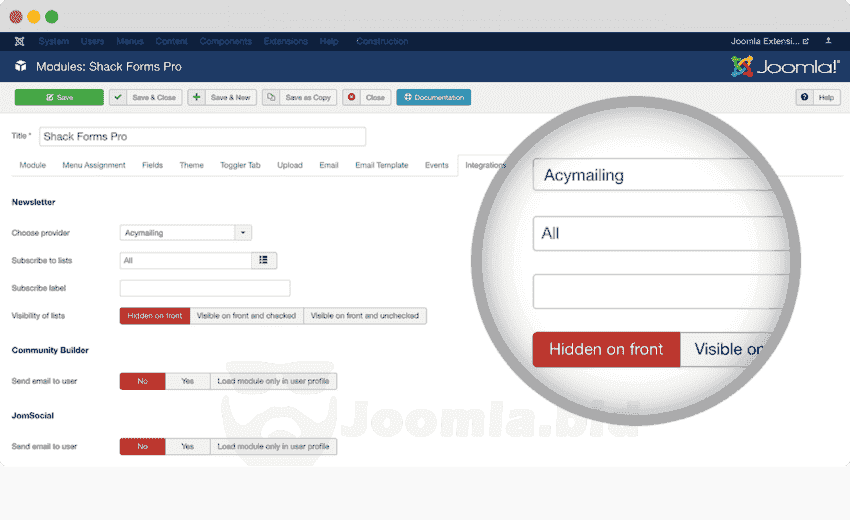Click the Save as Copy icon
This screenshot has width=850, height=520.
click(x=272, y=97)
